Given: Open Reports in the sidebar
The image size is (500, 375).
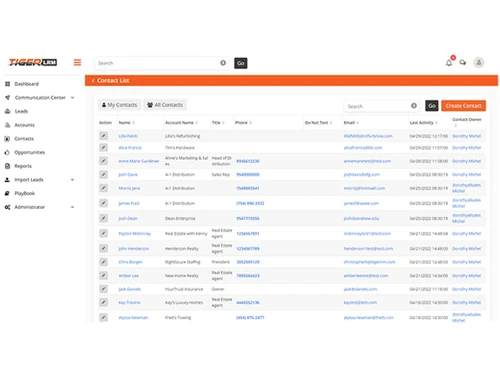Looking at the screenshot, I should point(23,166).
